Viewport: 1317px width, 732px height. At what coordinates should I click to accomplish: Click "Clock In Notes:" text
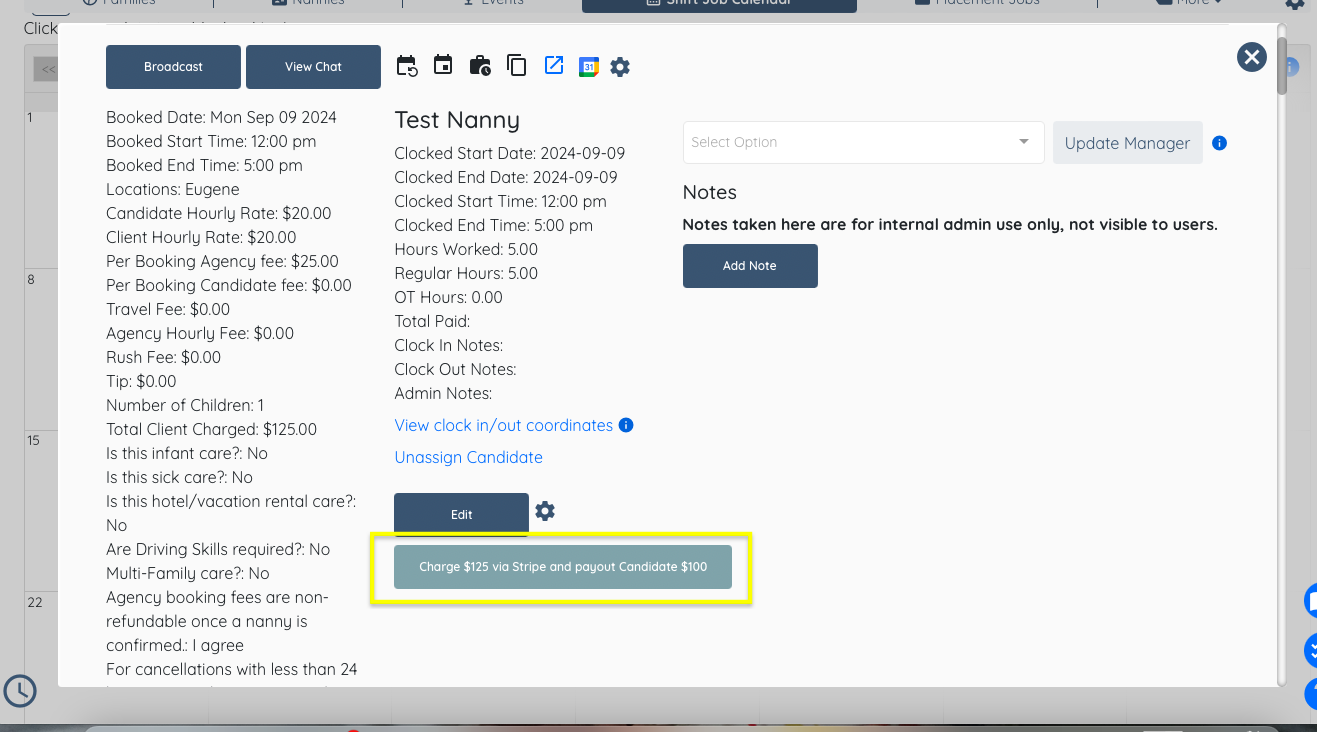click(449, 345)
